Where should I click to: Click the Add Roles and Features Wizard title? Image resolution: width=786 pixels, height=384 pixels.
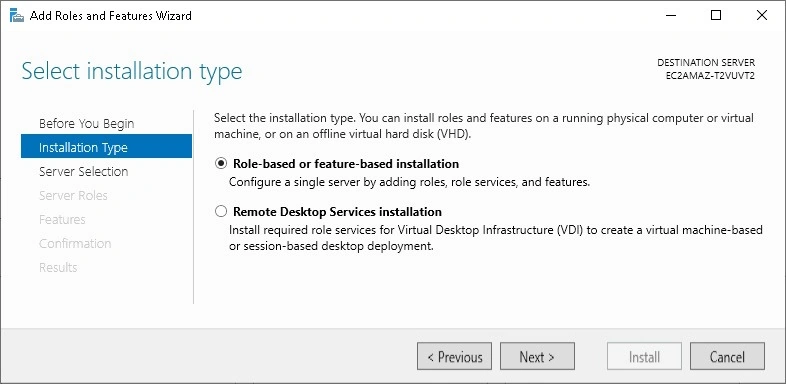(111, 16)
